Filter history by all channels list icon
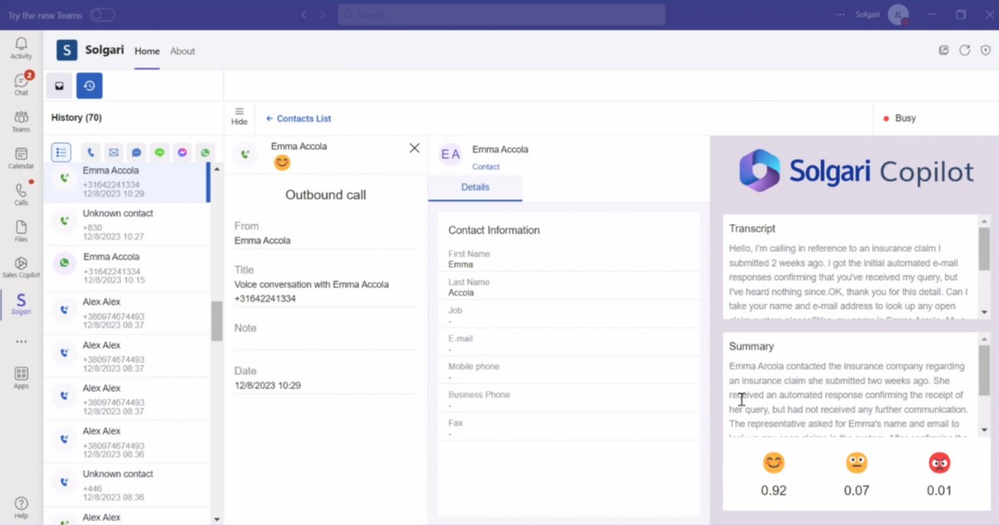 click(x=61, y=152)
